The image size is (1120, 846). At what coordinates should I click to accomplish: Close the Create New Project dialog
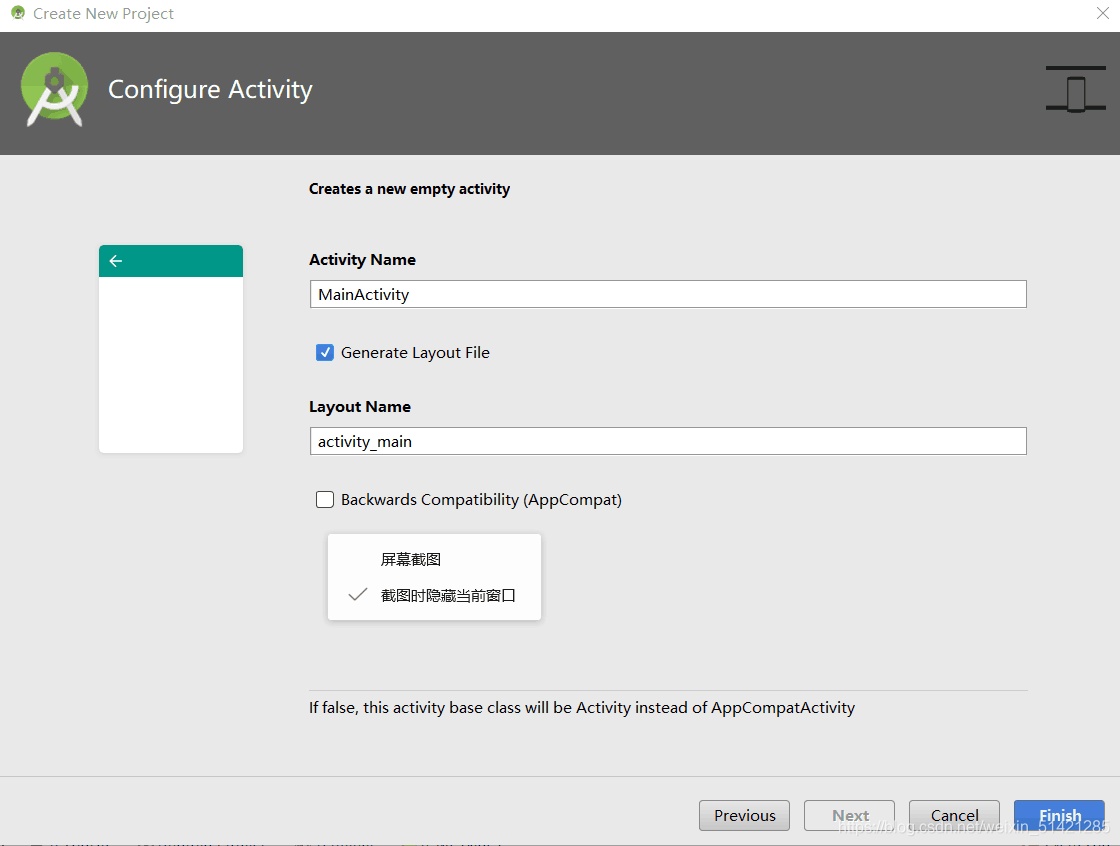[x=1102, y=13]
